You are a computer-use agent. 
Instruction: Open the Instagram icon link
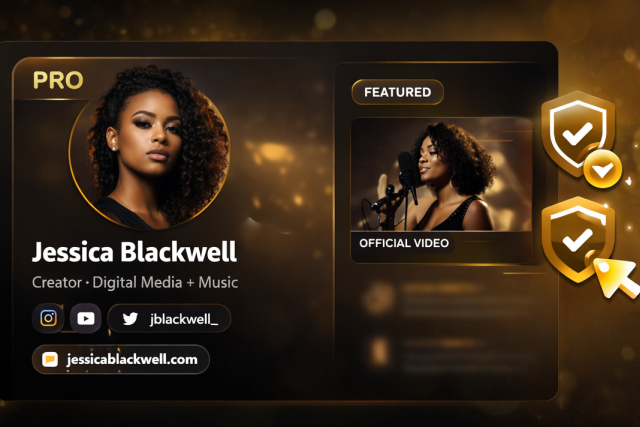48,318
